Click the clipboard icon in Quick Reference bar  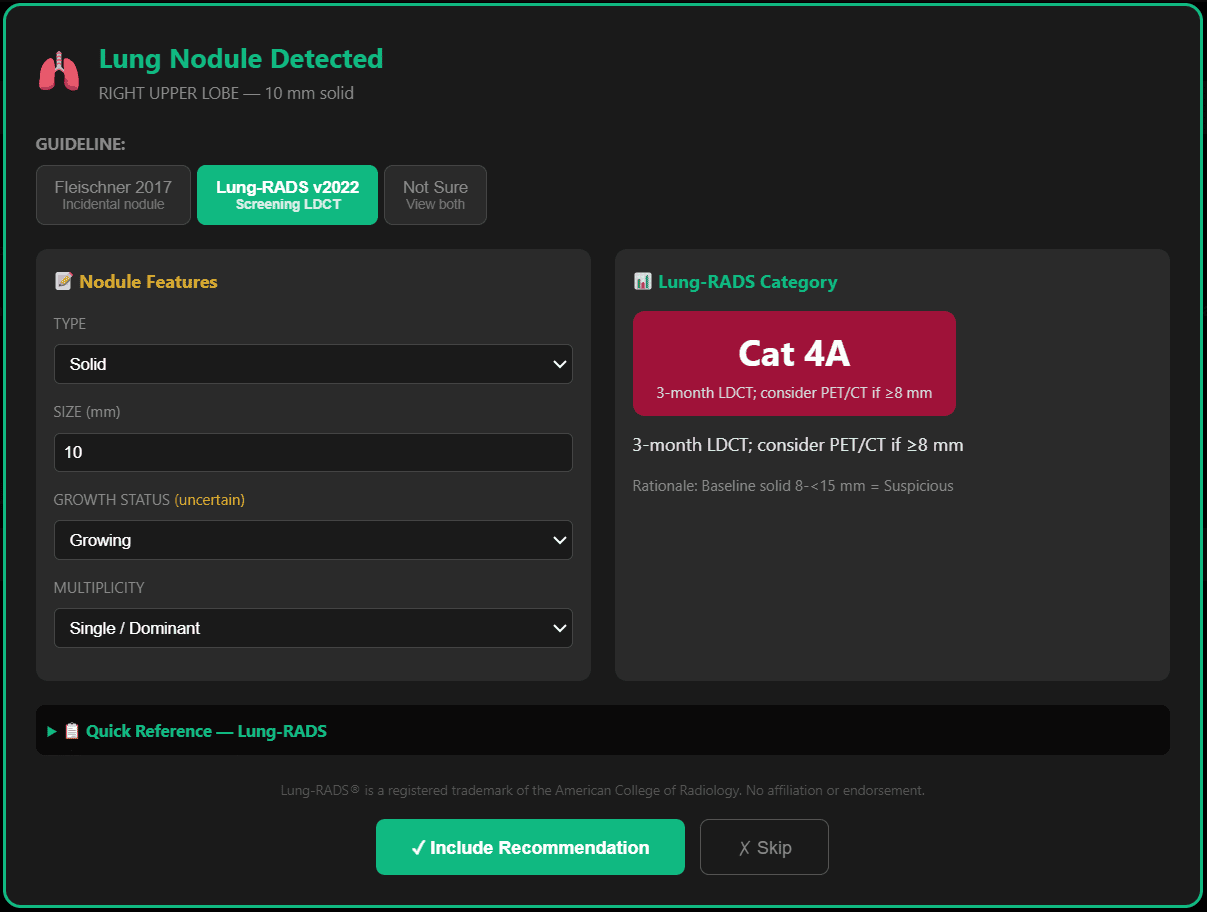coord(72,731)
